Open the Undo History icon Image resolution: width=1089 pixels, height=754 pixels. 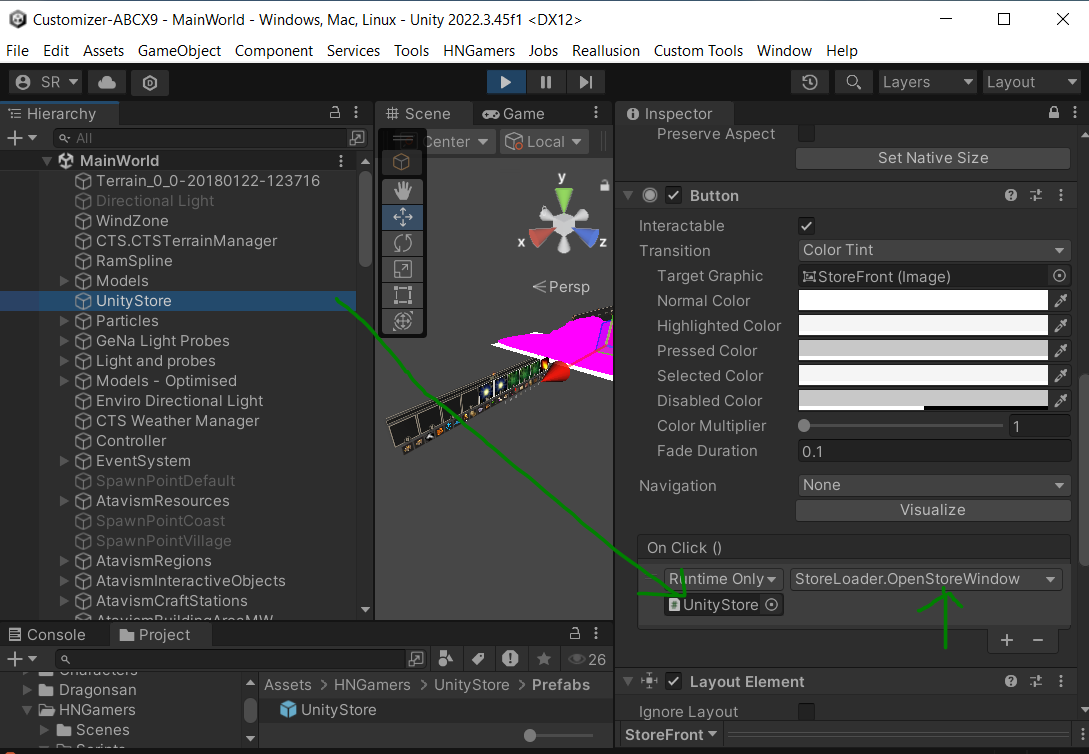(810, 82)
